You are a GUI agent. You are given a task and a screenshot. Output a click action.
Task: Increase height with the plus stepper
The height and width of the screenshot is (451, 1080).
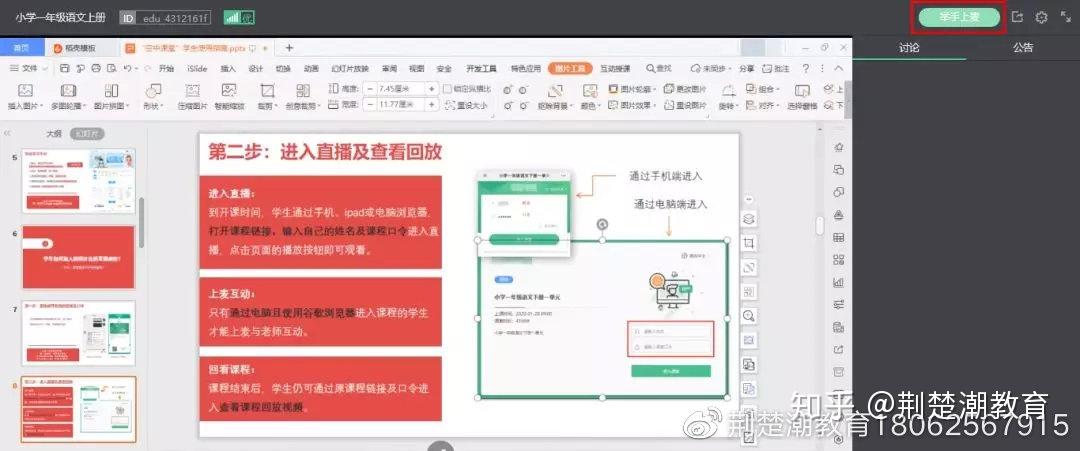[x=432, y=89]
